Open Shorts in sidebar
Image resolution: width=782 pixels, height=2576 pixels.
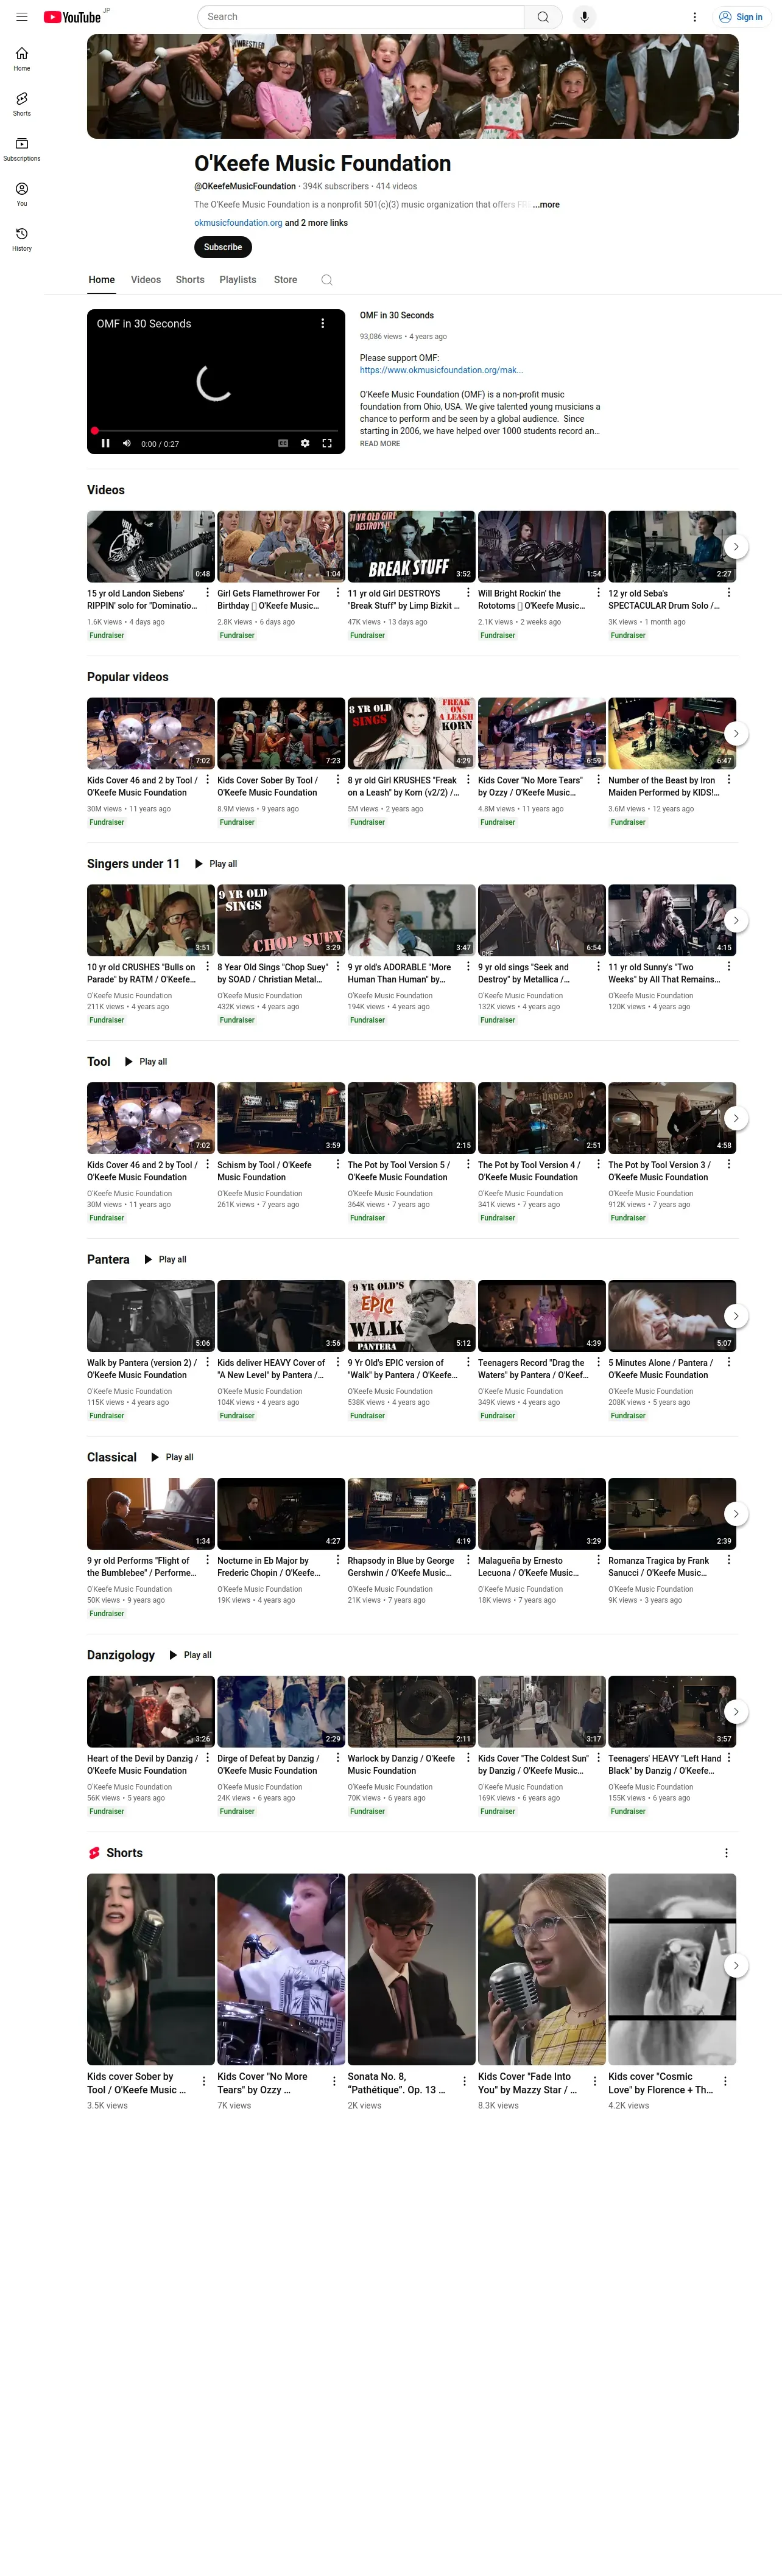click(22, 104)
